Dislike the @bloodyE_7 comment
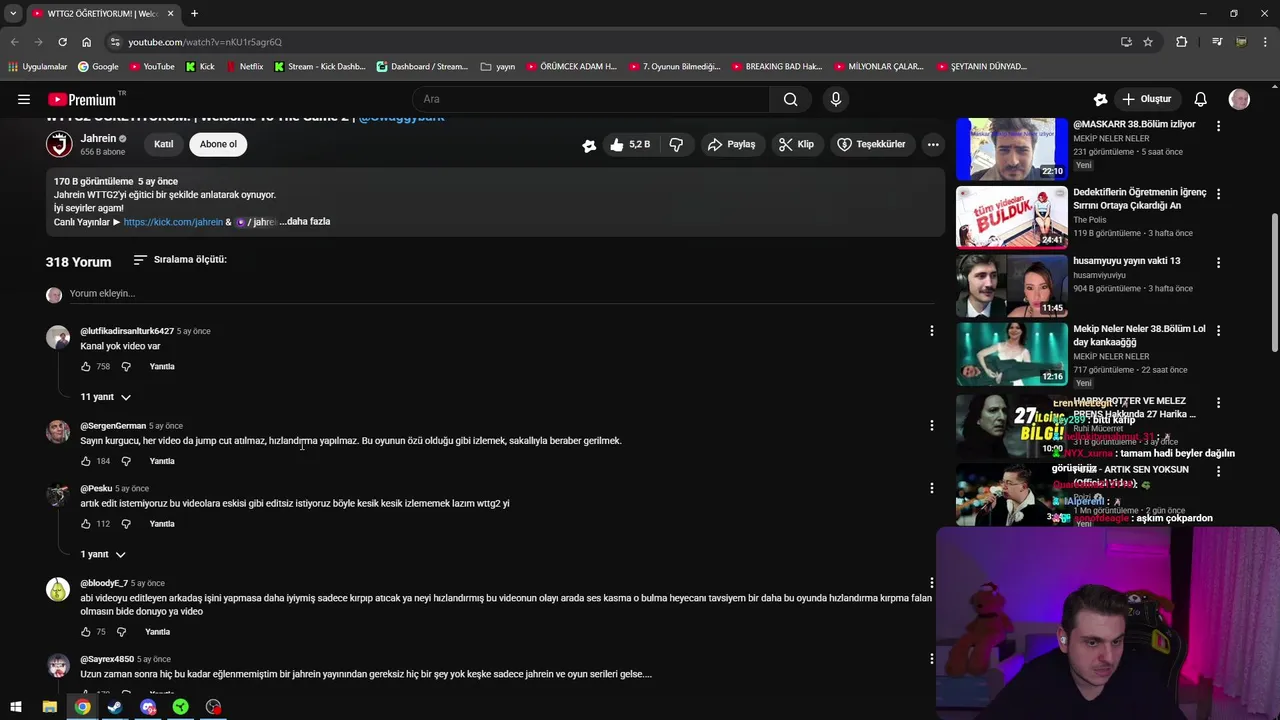 pyautogui.click(x=121, y=632)
